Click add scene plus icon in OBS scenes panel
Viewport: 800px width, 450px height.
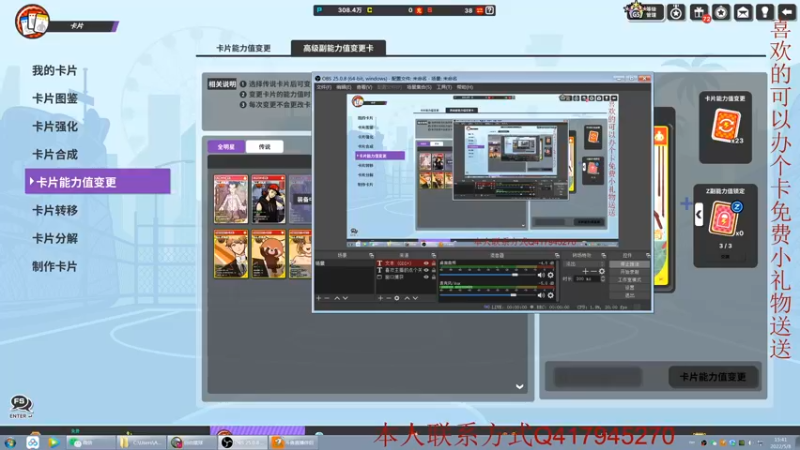319,298
